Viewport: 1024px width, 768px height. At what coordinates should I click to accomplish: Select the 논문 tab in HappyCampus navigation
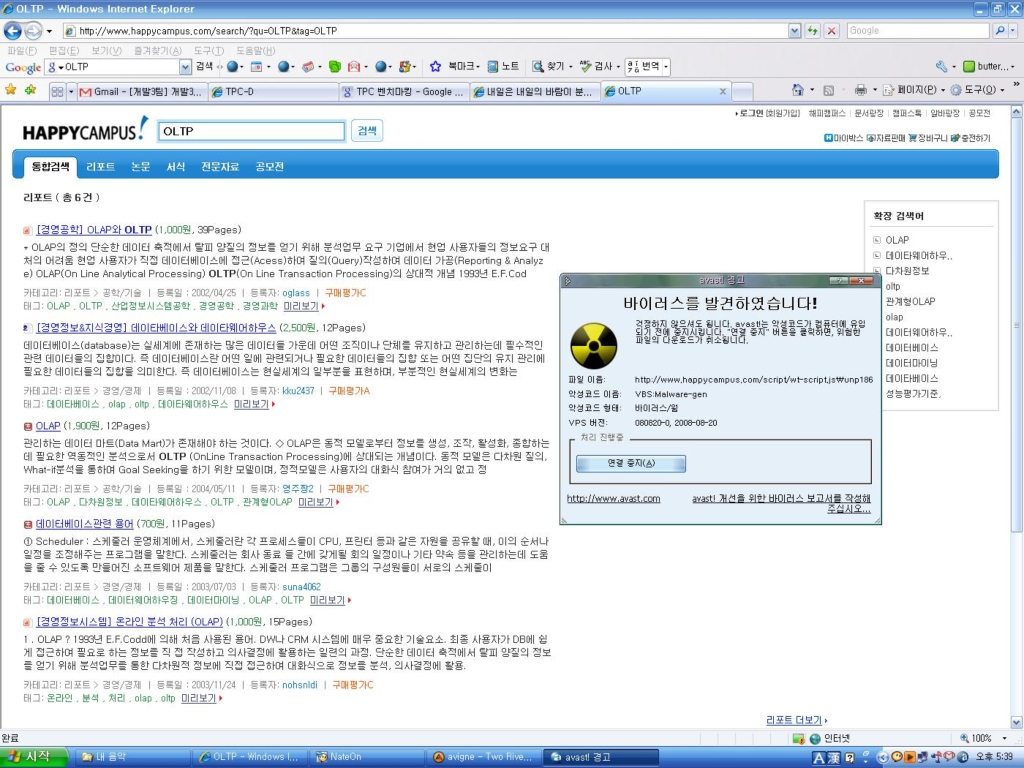click(x=140, y=167)
